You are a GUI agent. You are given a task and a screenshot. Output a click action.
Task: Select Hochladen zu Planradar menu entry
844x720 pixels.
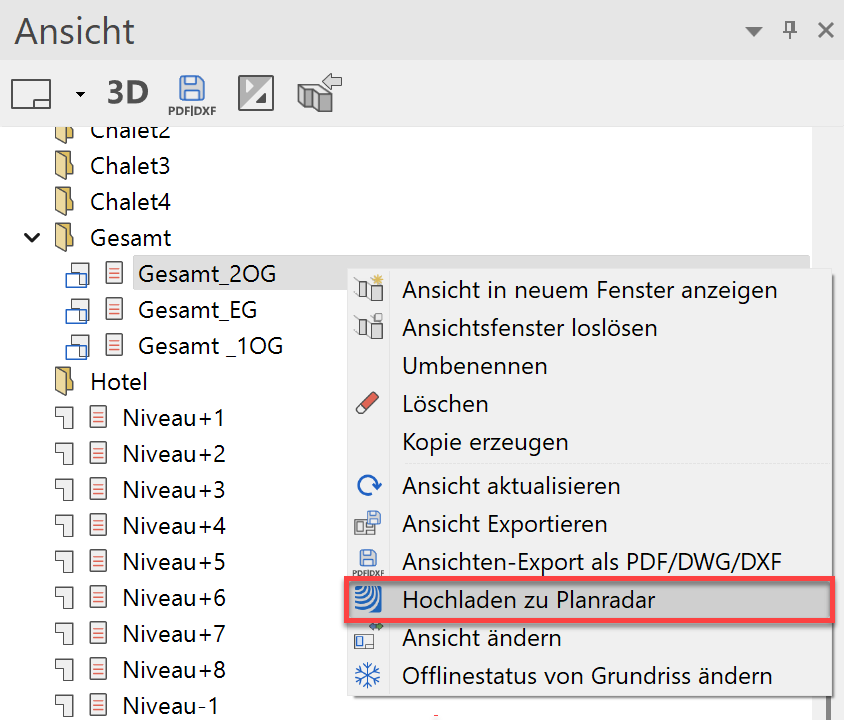coord(528,600)
